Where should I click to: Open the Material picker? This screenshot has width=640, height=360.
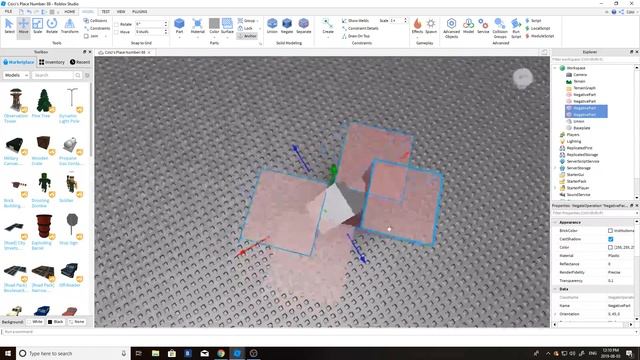point(198,25)
